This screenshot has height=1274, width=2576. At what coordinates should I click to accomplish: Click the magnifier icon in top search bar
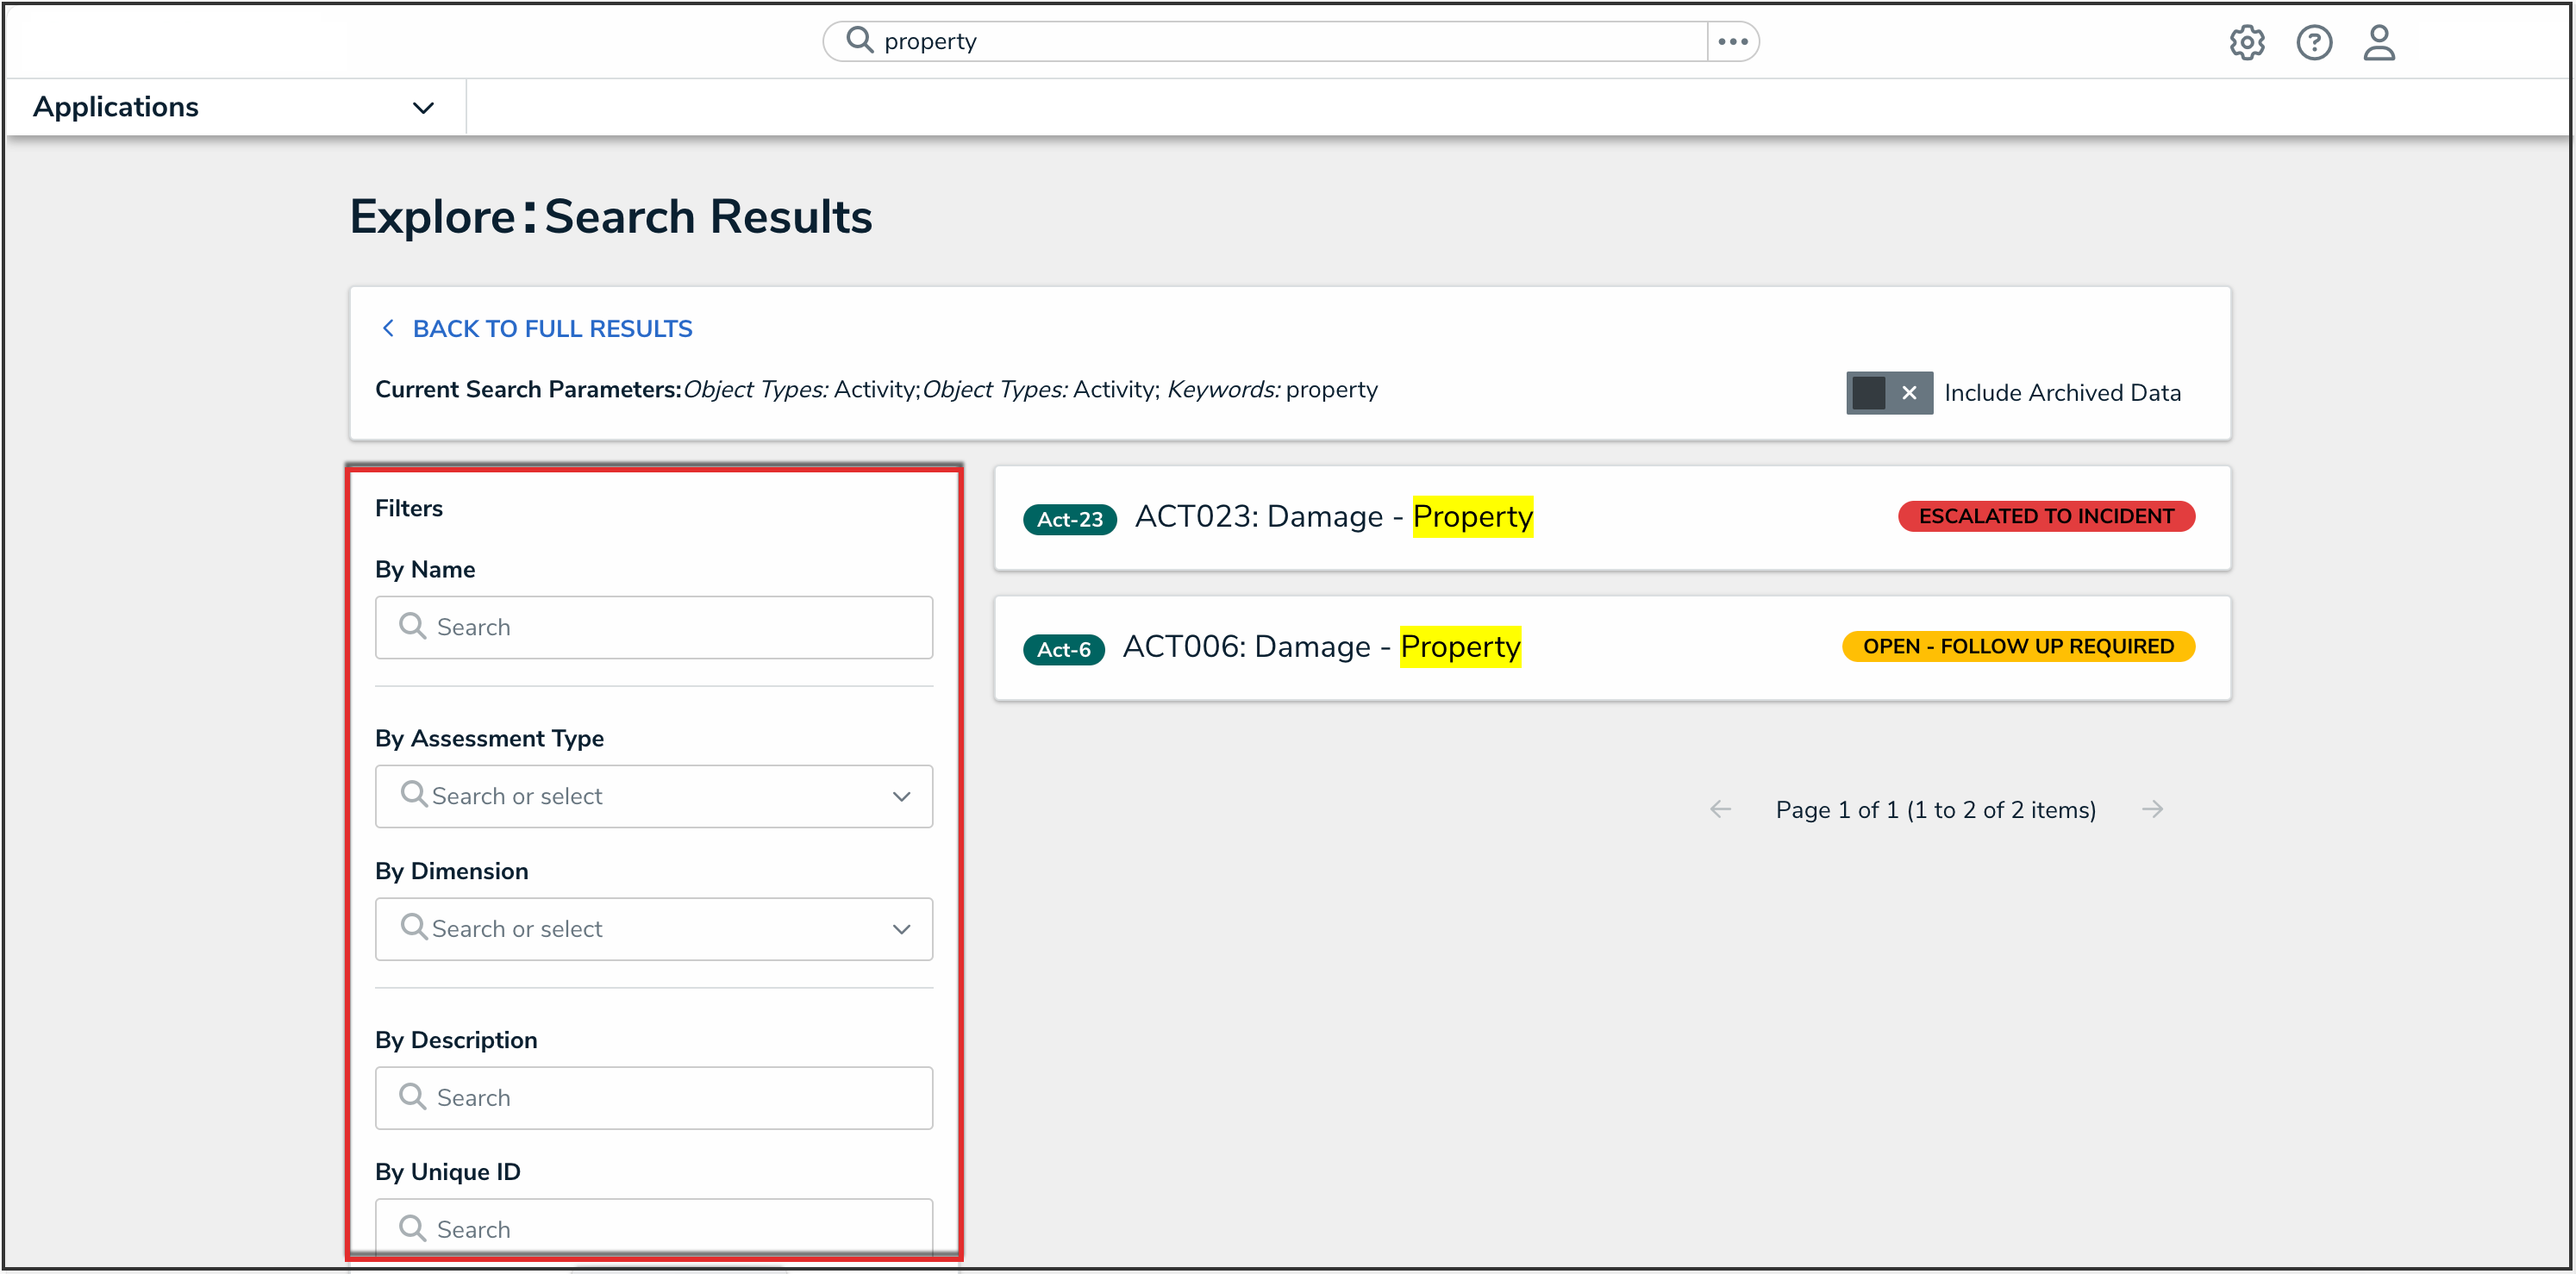tap(859, 40)
